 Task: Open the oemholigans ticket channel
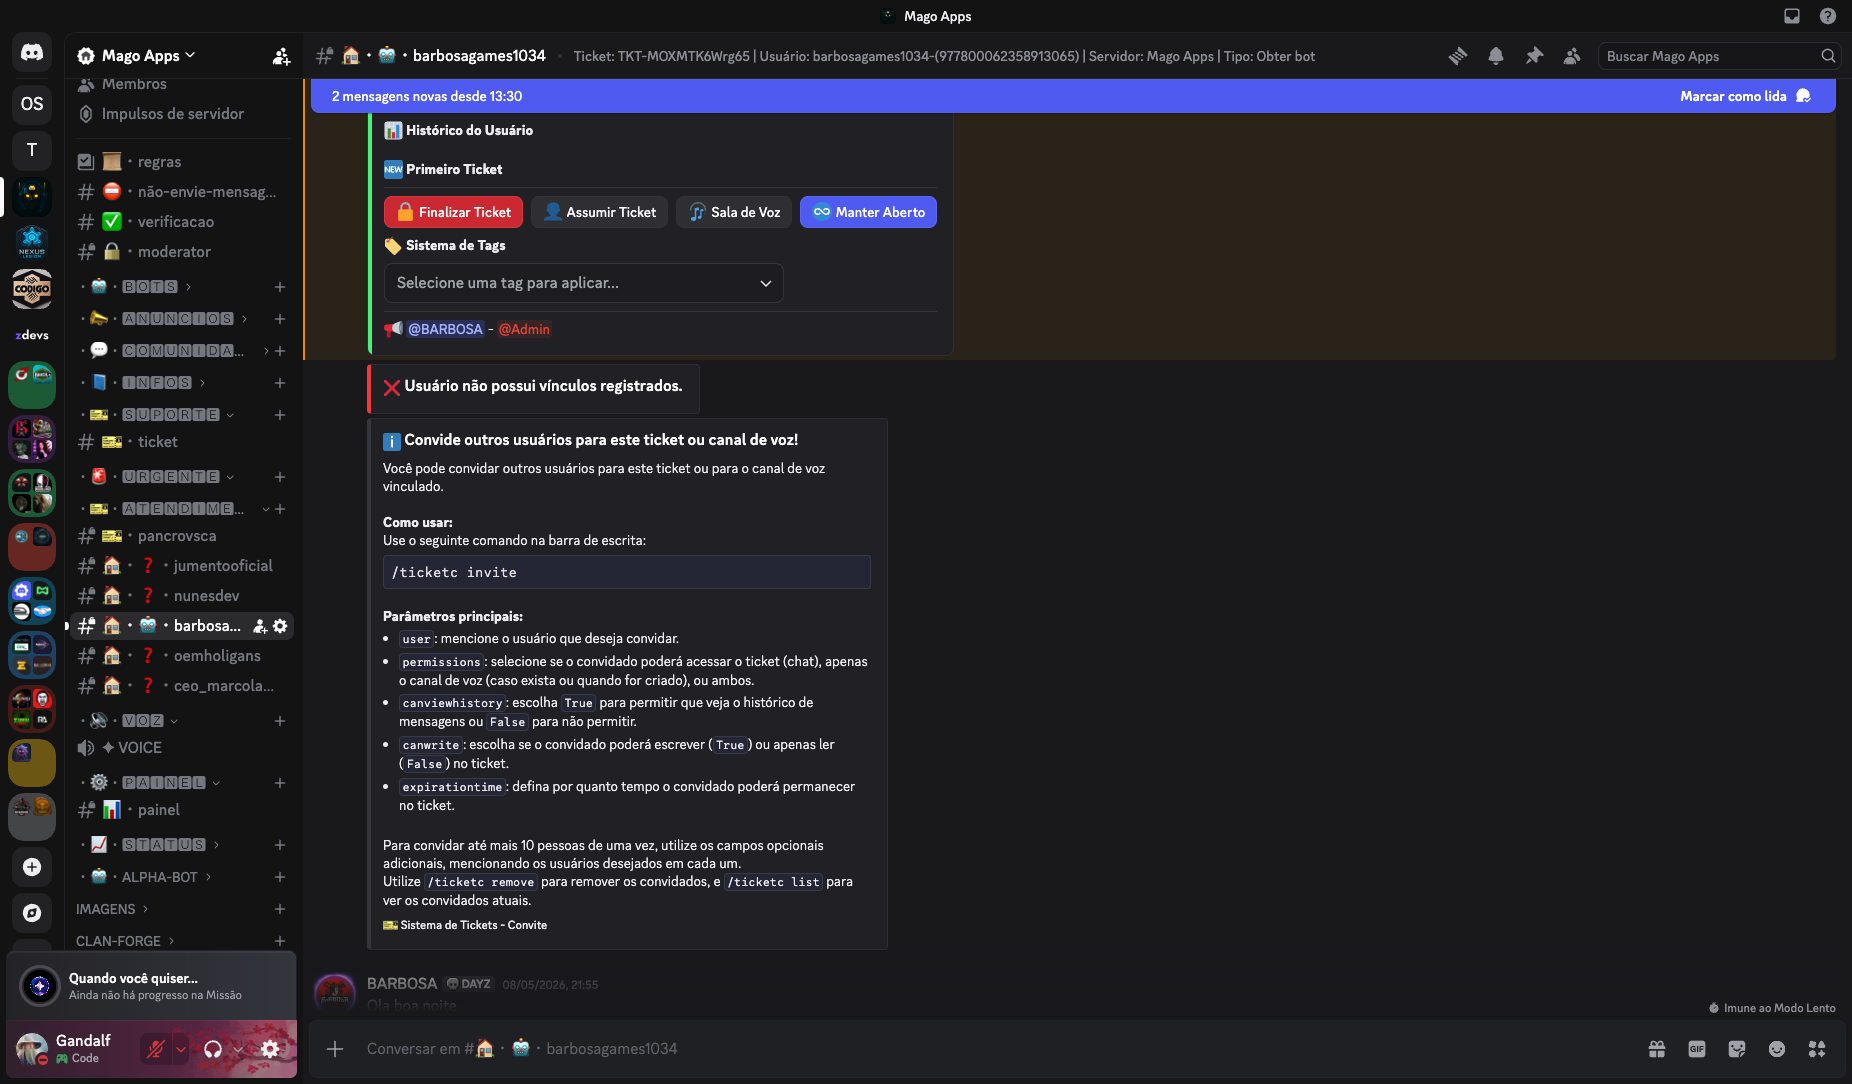point(183,656)
